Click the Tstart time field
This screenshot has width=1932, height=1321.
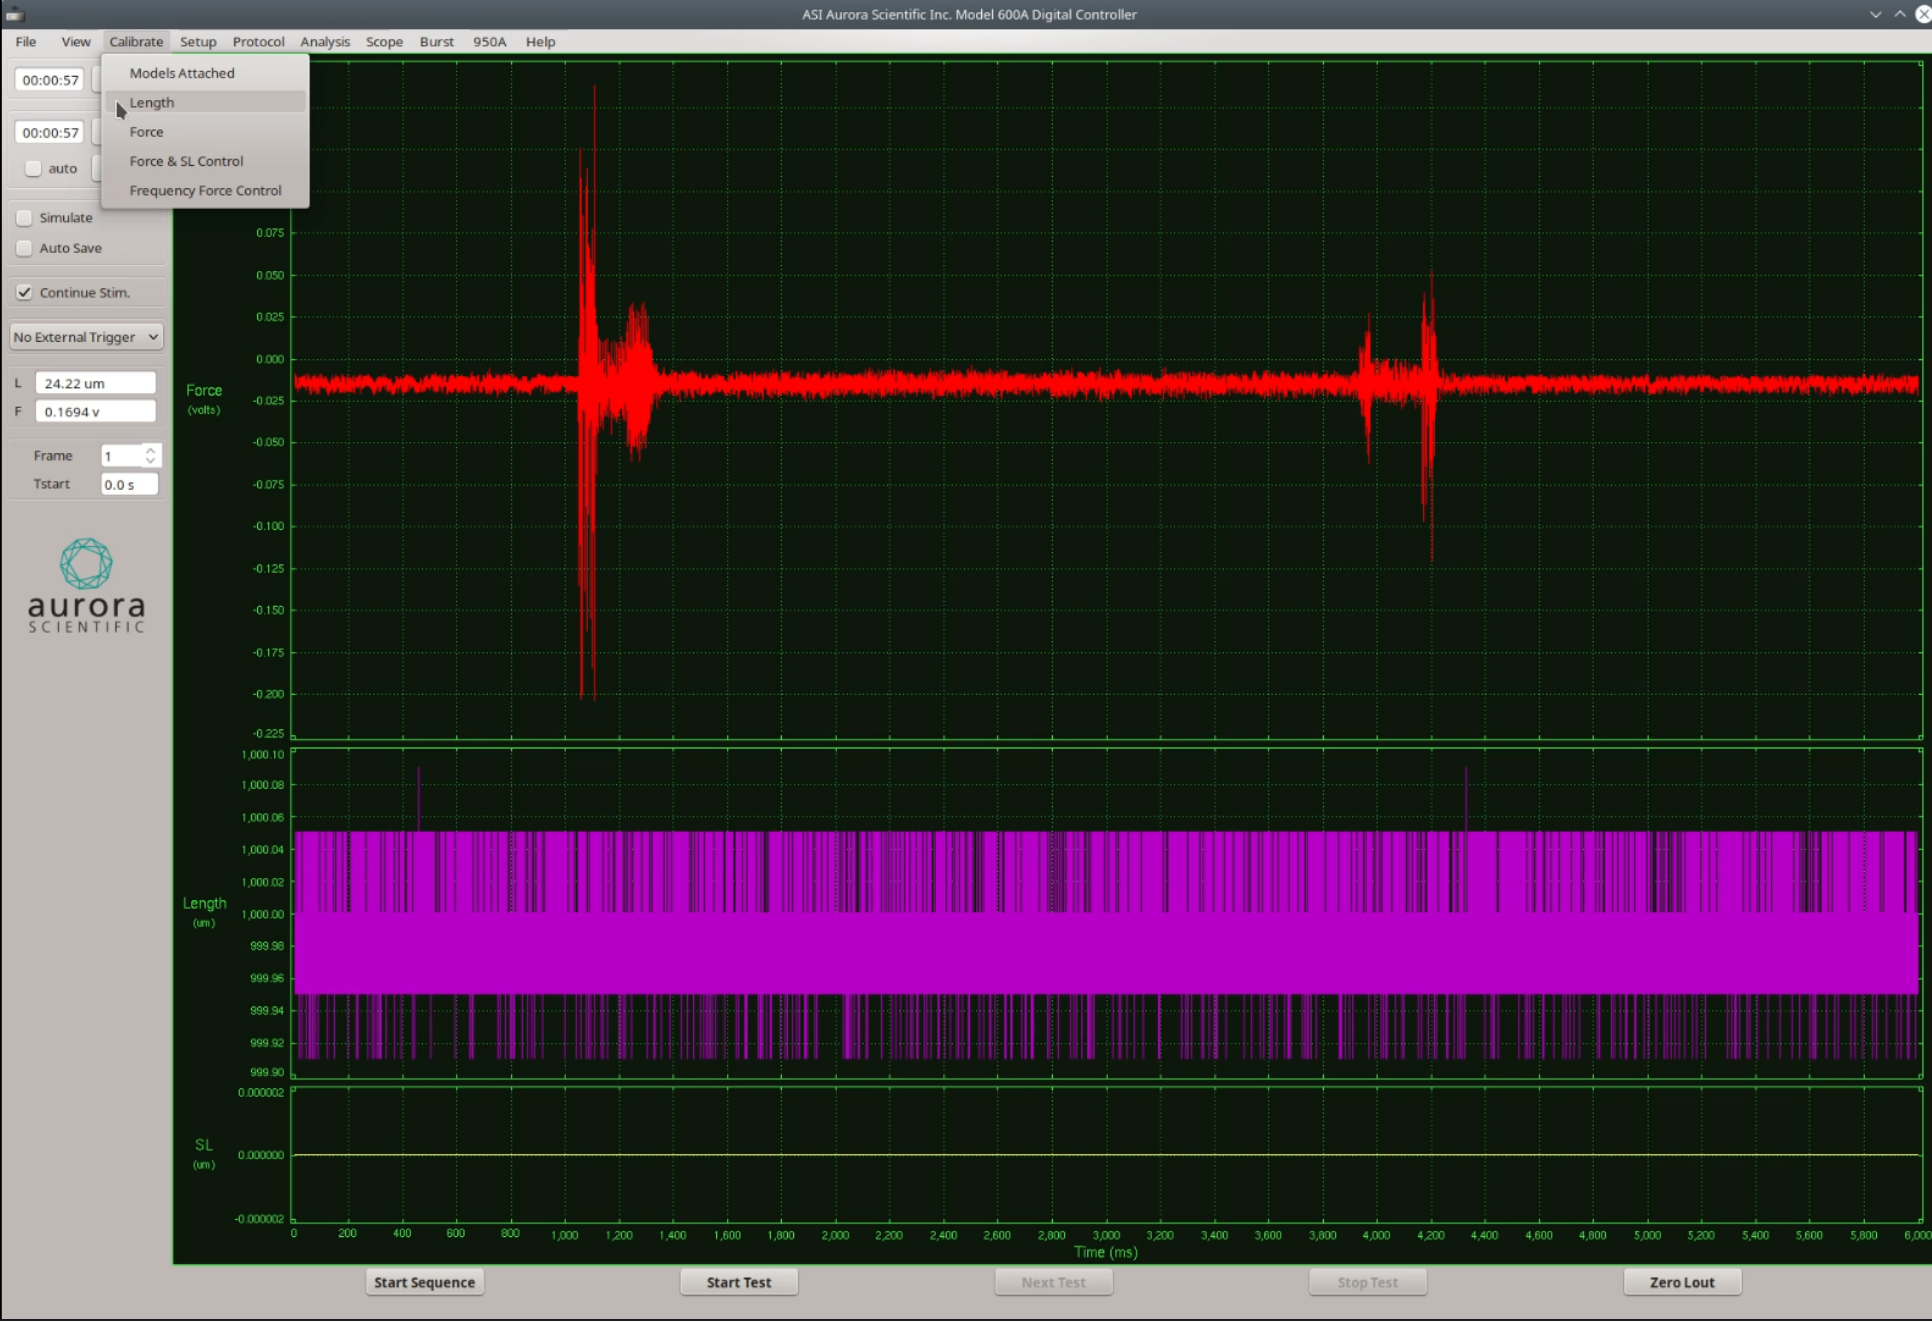point(129,484)
